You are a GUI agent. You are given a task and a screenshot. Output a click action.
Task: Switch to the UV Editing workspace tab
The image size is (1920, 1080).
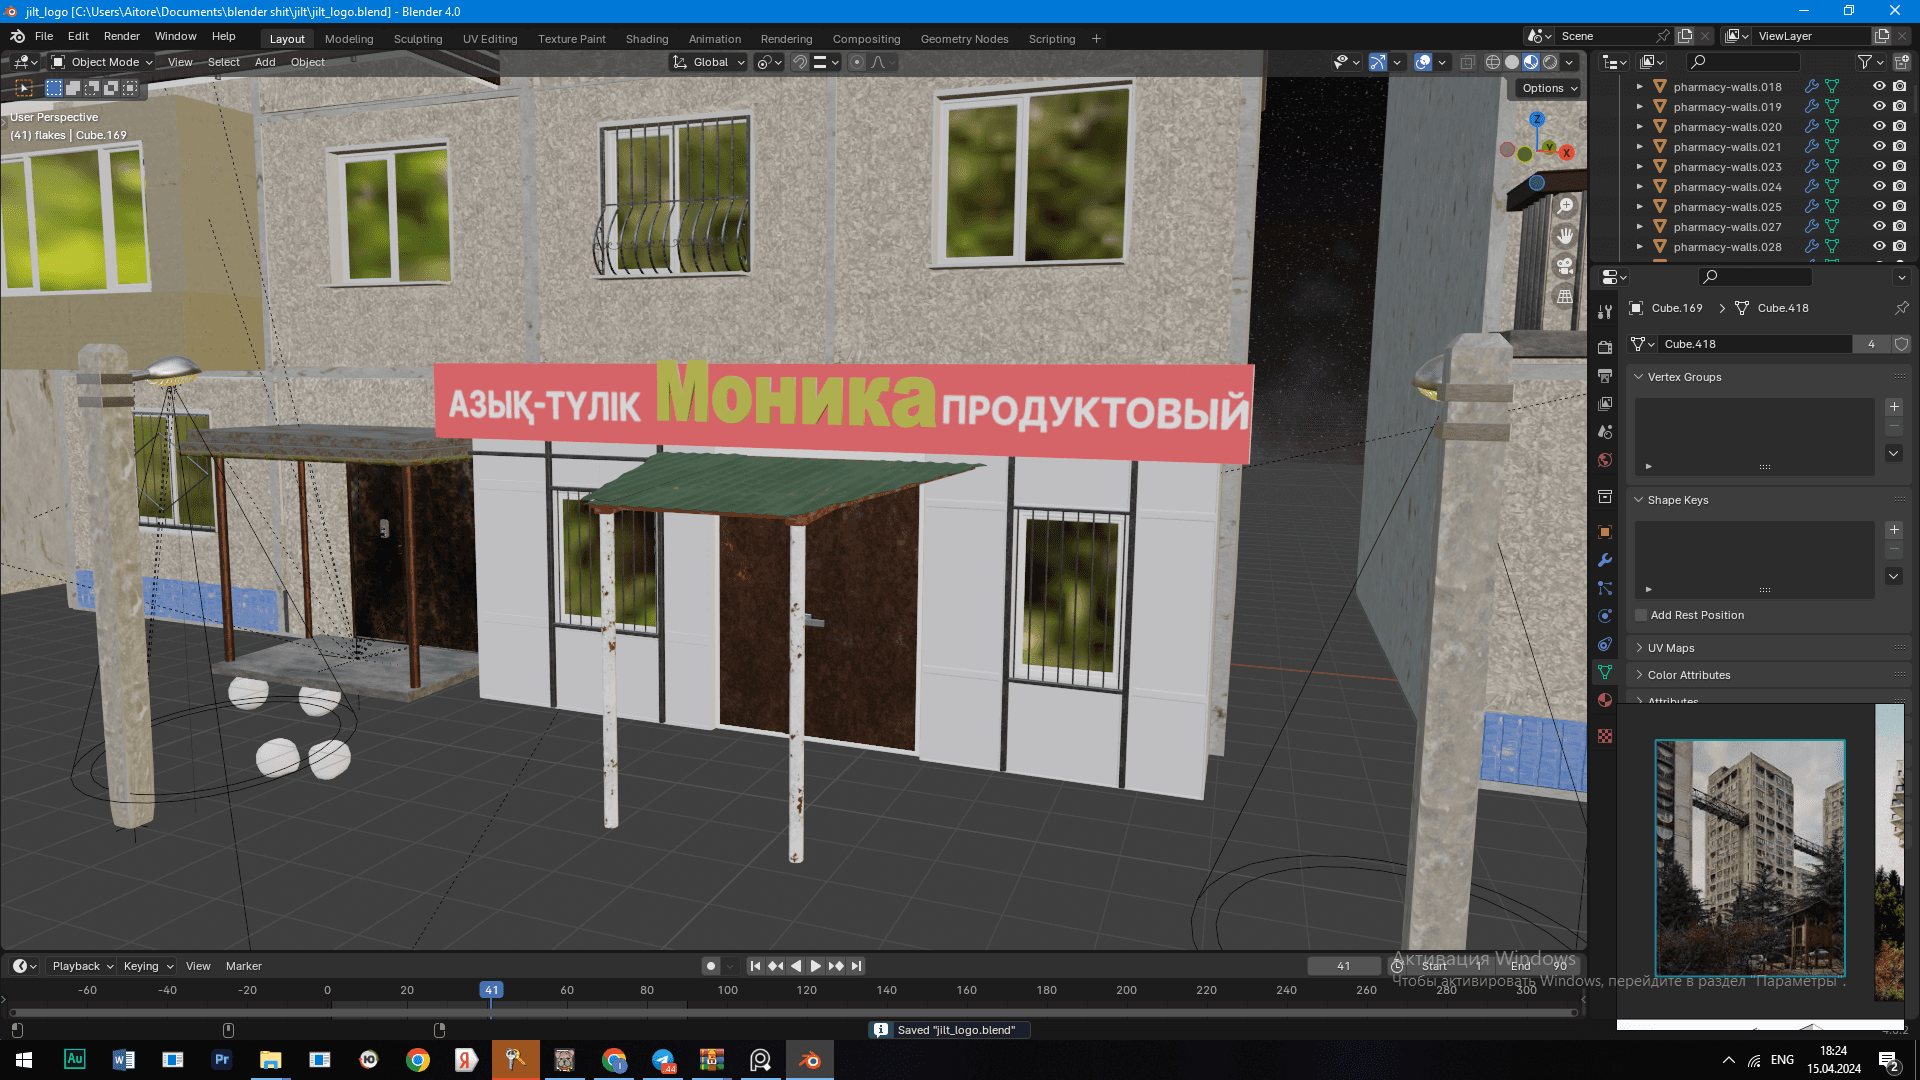(x=490, y=39)
